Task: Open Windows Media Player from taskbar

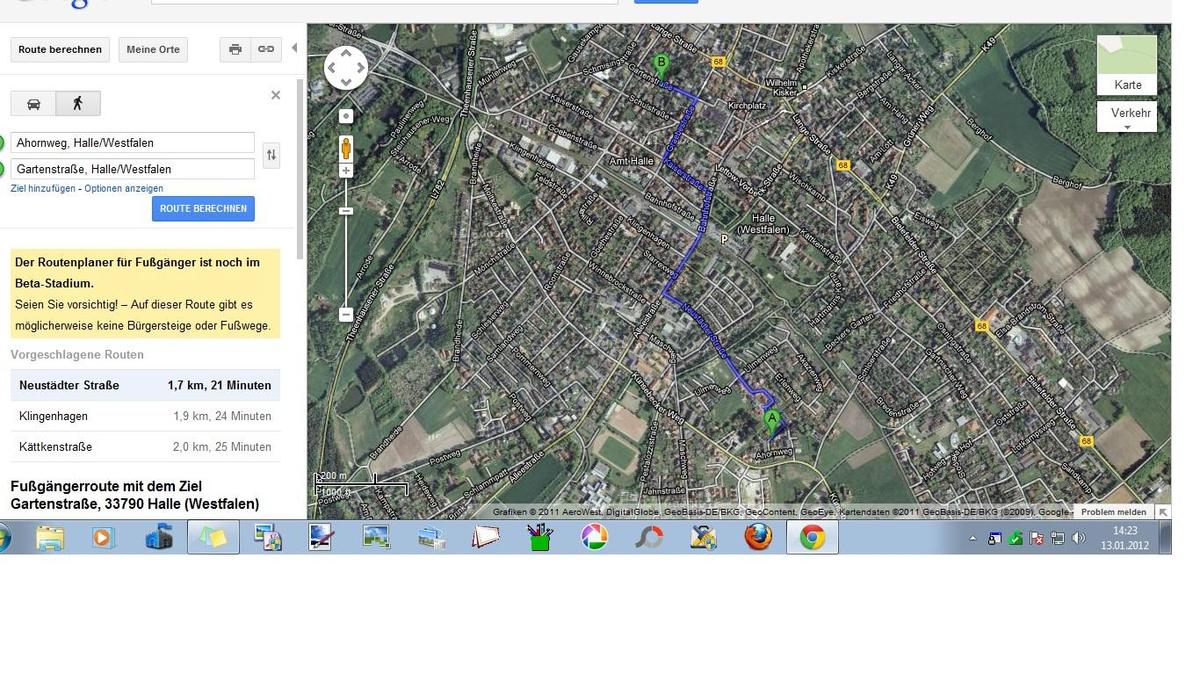Action: [102, 538]
